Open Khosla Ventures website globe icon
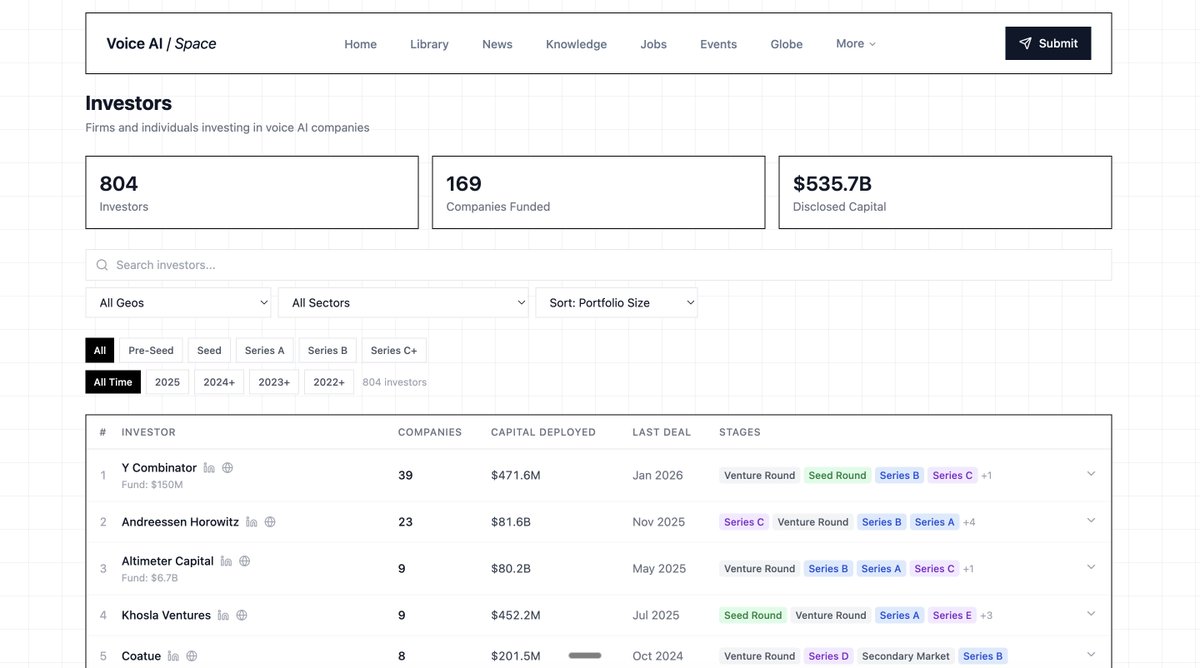The height and width of the screenshot is (668, 1200). [241, 615]
